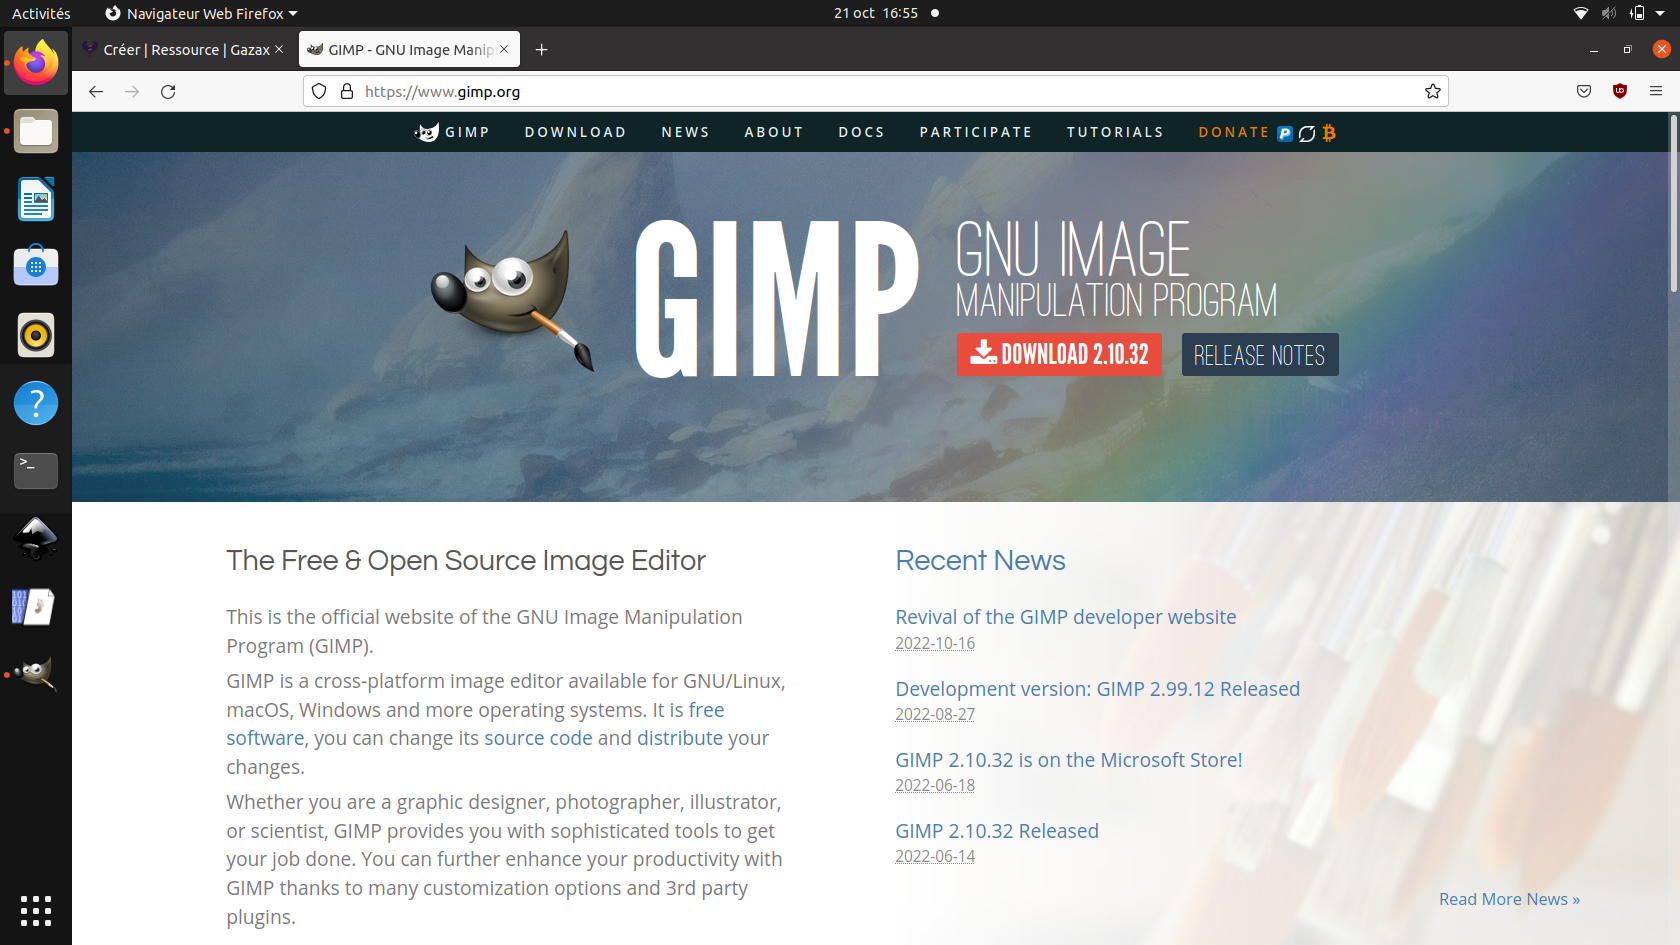The height and width of the screenshot is (945, 1680).
Task: Launch GIMP from the Ubuntu dock
Action: click(36, 674)
